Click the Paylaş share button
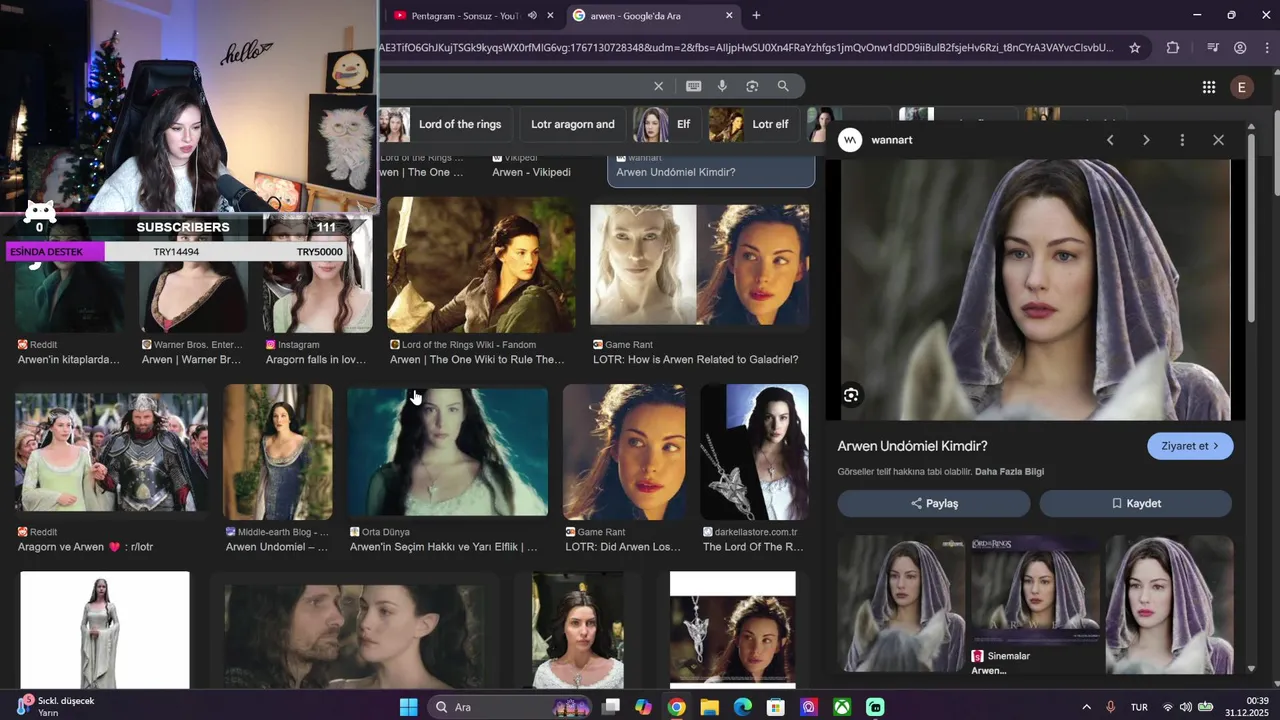 pos(934,503)
